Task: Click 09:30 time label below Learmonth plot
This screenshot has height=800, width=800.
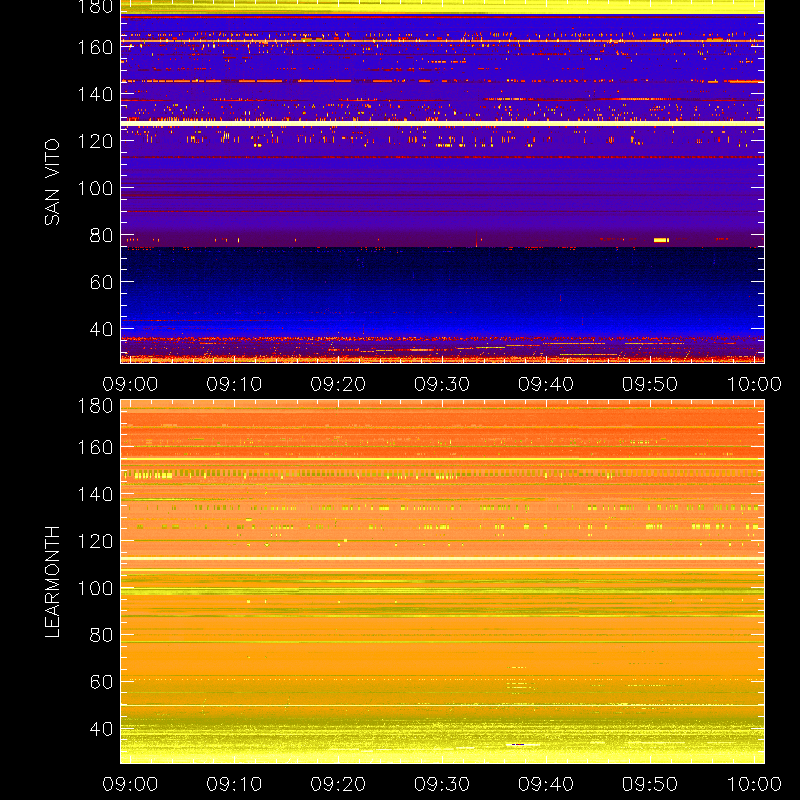Action: click(x=442, y=784)
